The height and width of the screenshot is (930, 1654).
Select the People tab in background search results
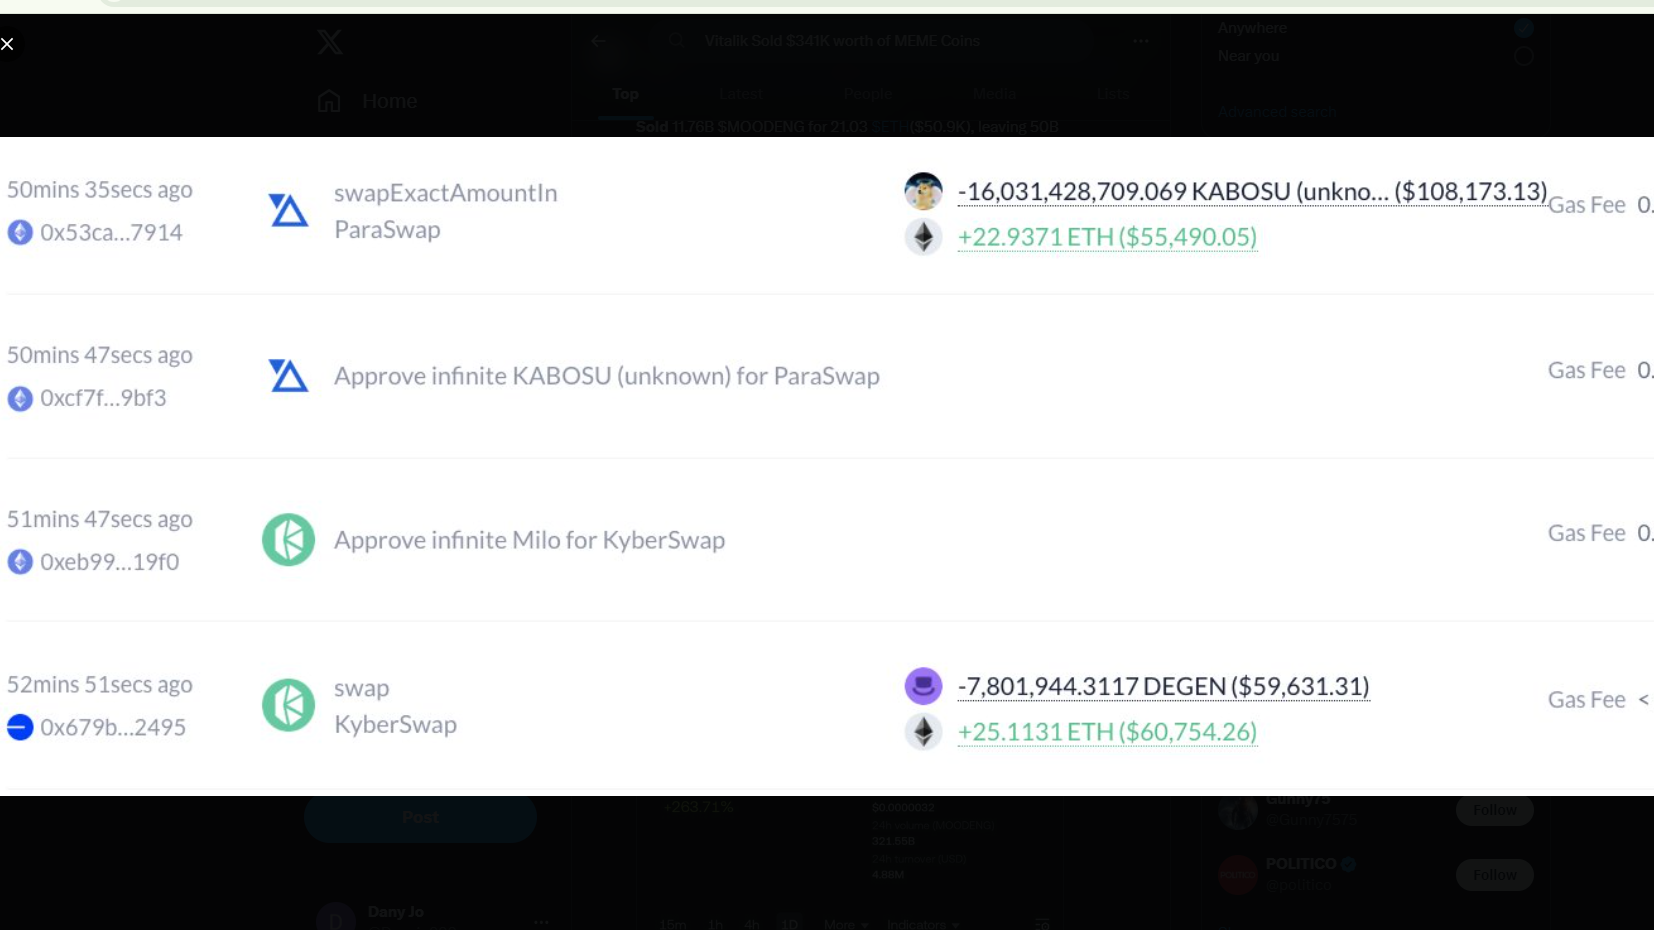867,94
